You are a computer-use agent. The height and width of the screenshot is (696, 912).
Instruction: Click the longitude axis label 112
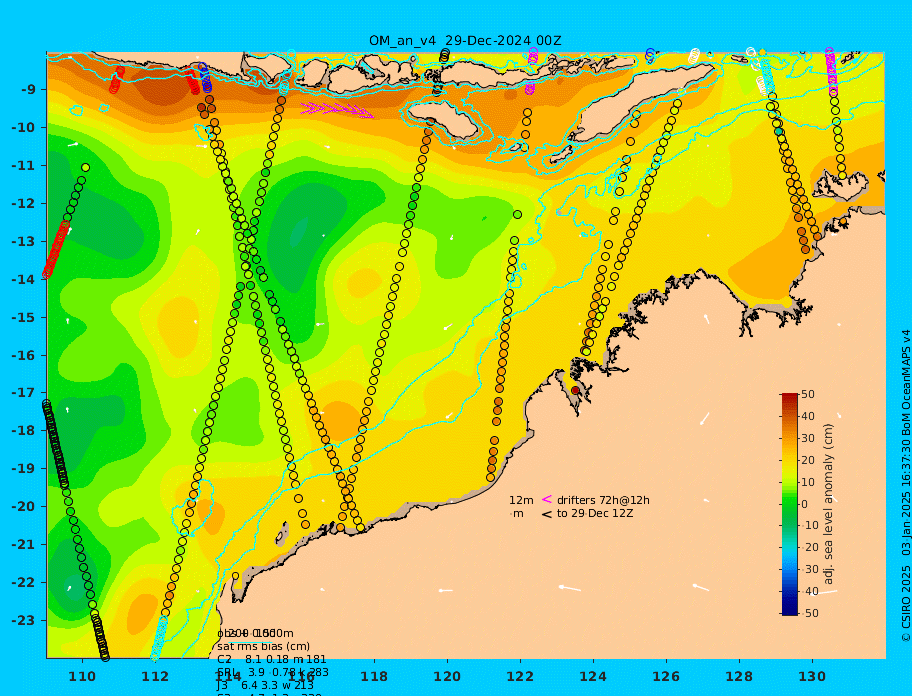[155, 676]
